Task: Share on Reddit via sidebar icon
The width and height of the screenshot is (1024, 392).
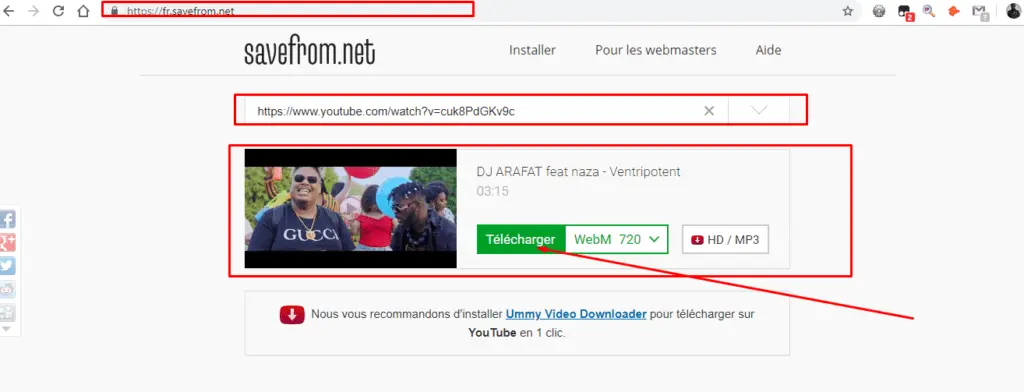Action: (7, 289)
